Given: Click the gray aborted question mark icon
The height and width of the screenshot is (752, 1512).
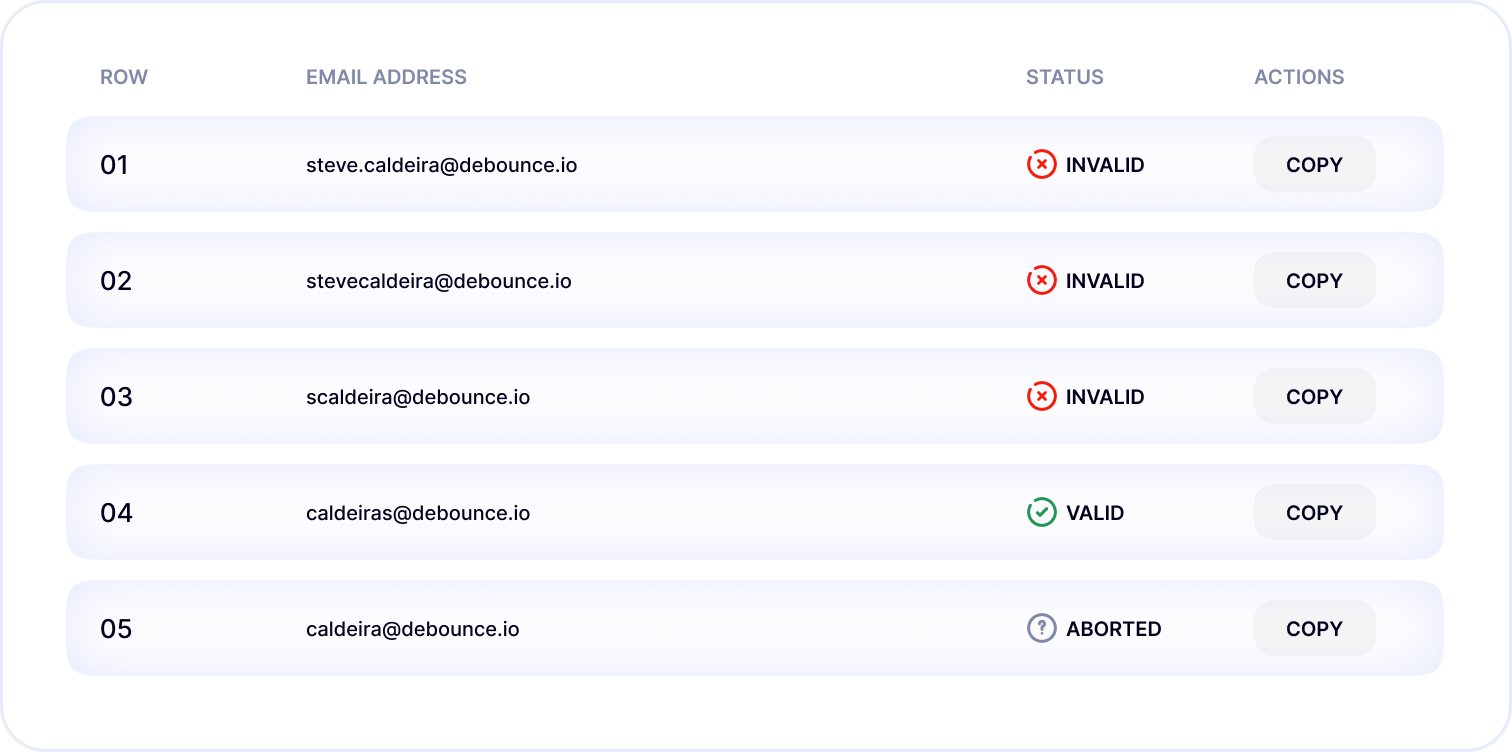Looking at the screenshot, I should coord(1041,629).
